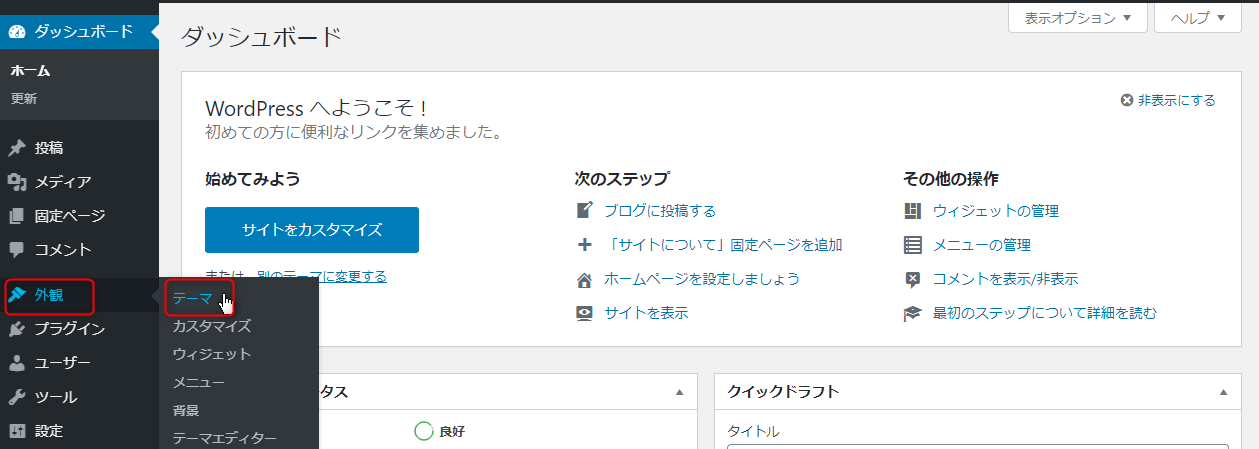Click the widget icon next to ウィジェットの管理
This screenshot has height=449, width=1259.
click(x=912, y=211)
